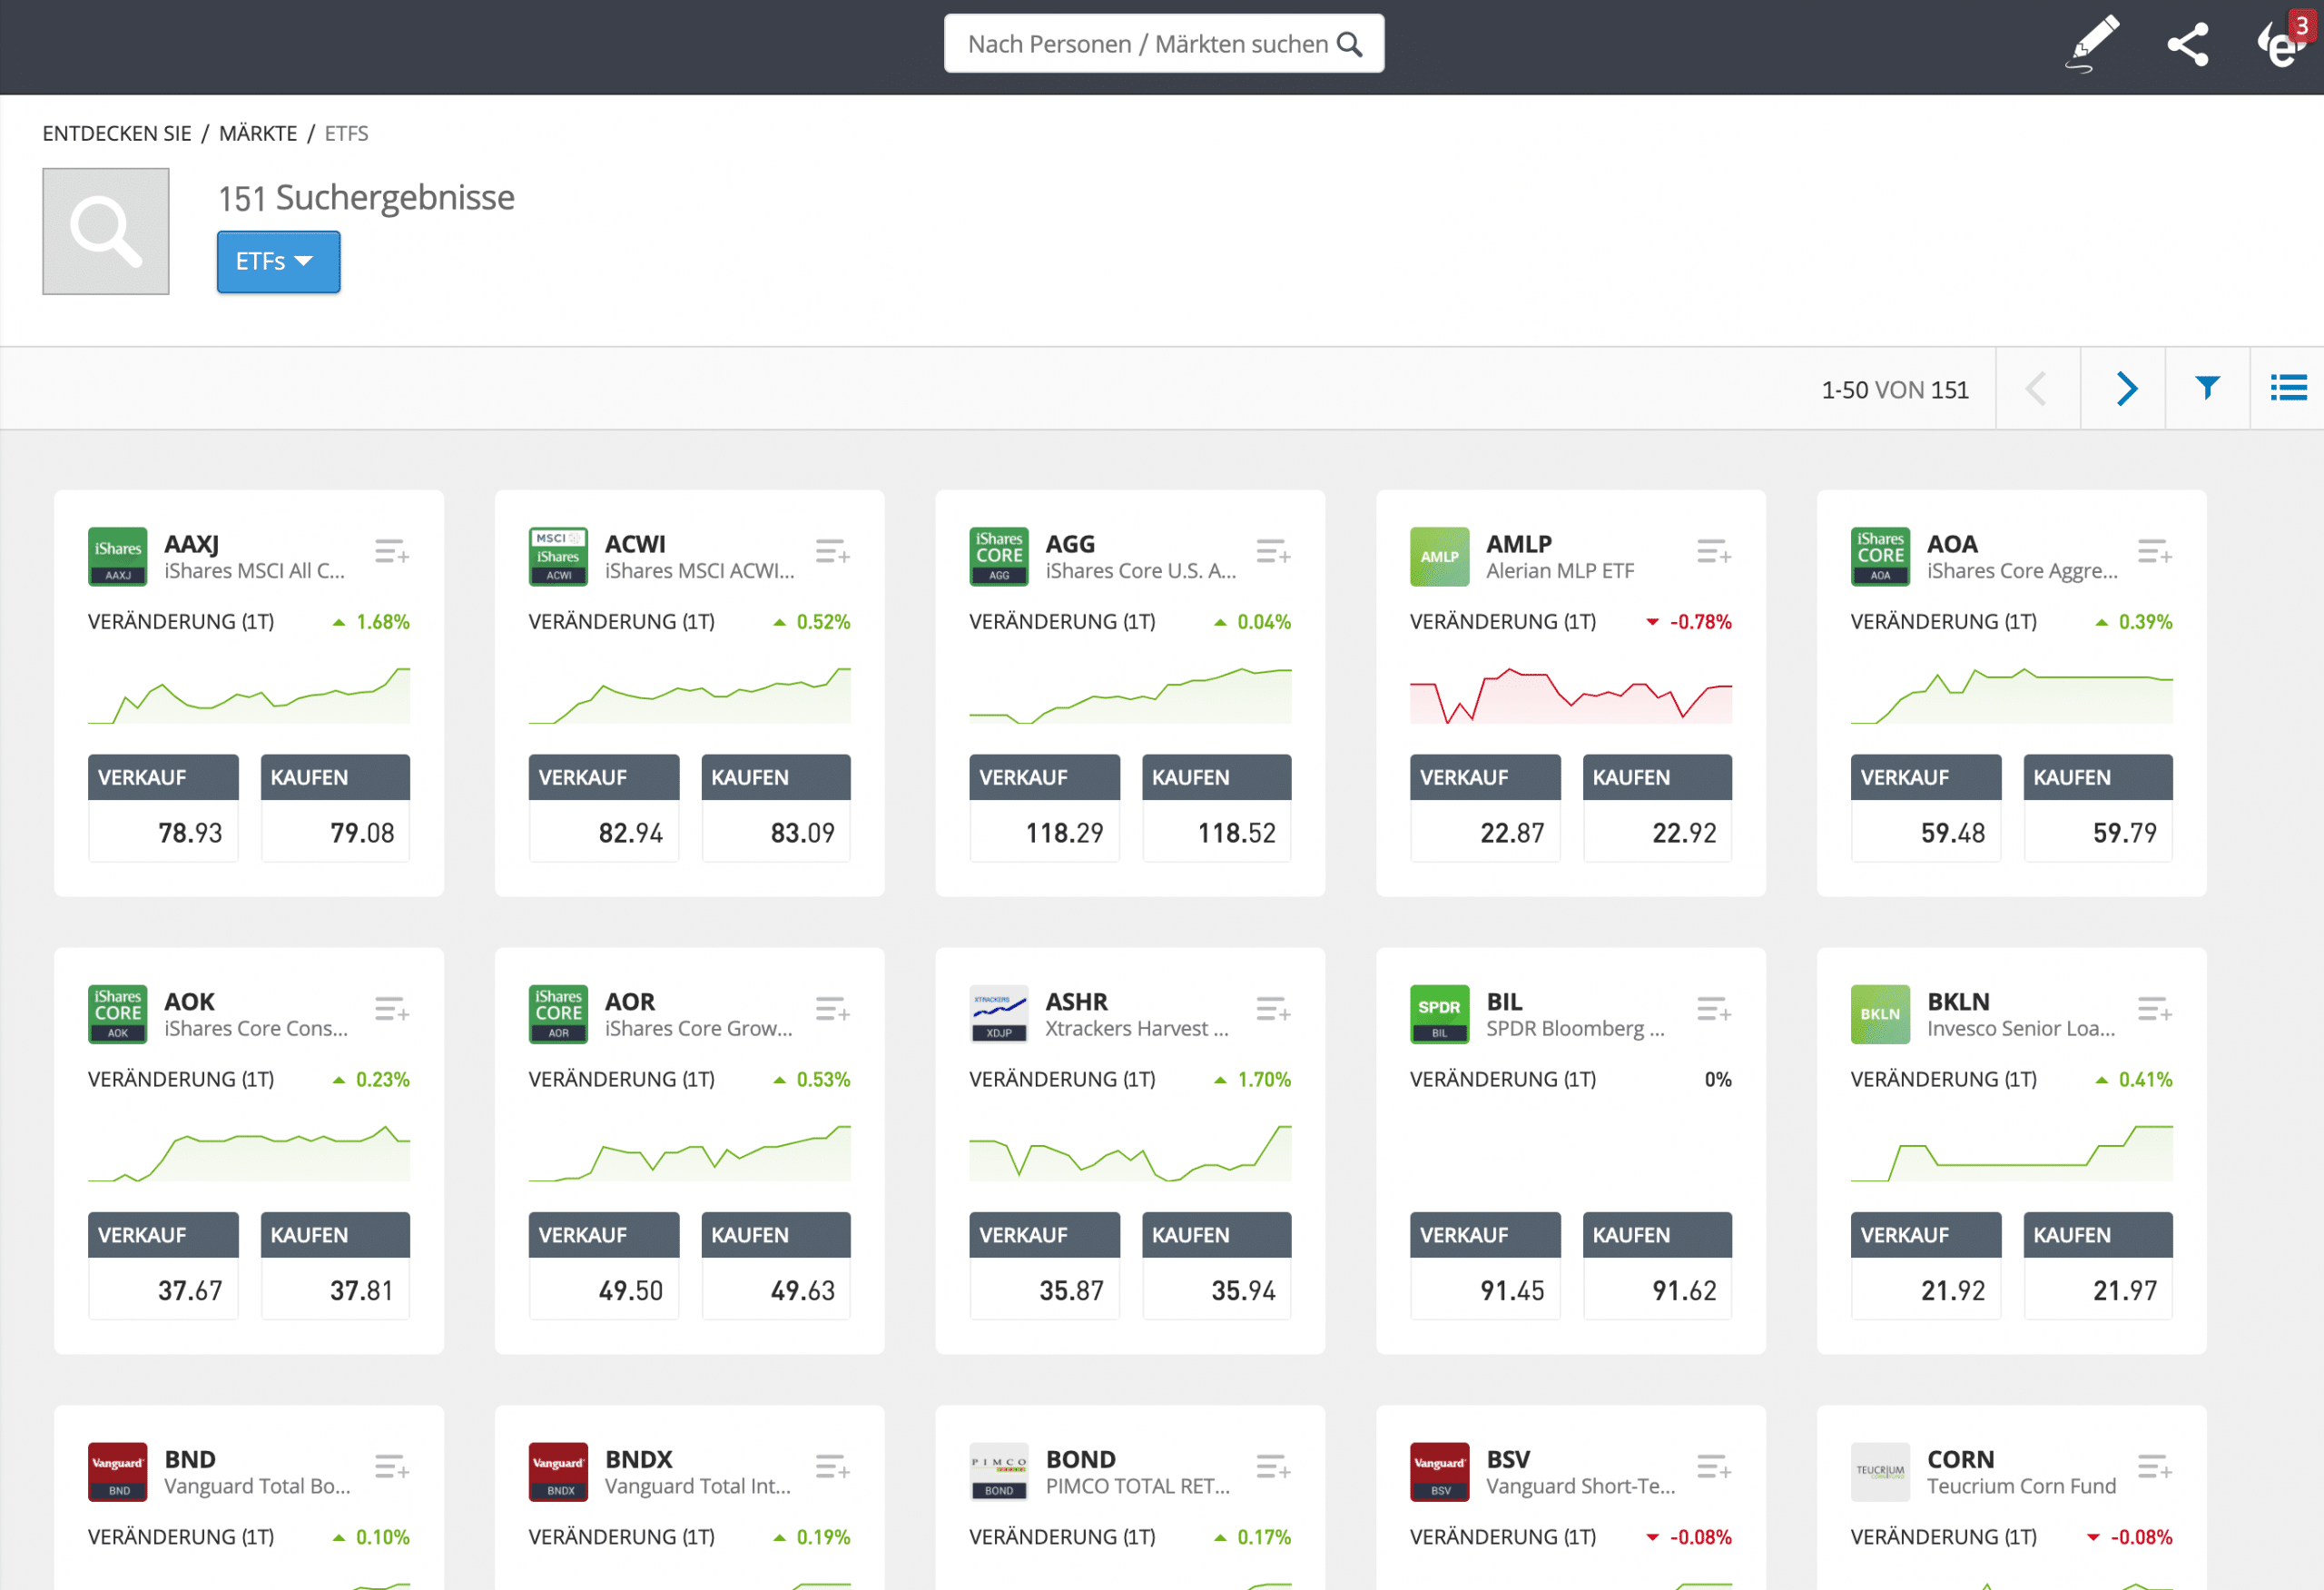Click 'PIMCO TOTAL RET...' name
This screenshot has height=1590, width=2324.
(x=1138, y=1487)
